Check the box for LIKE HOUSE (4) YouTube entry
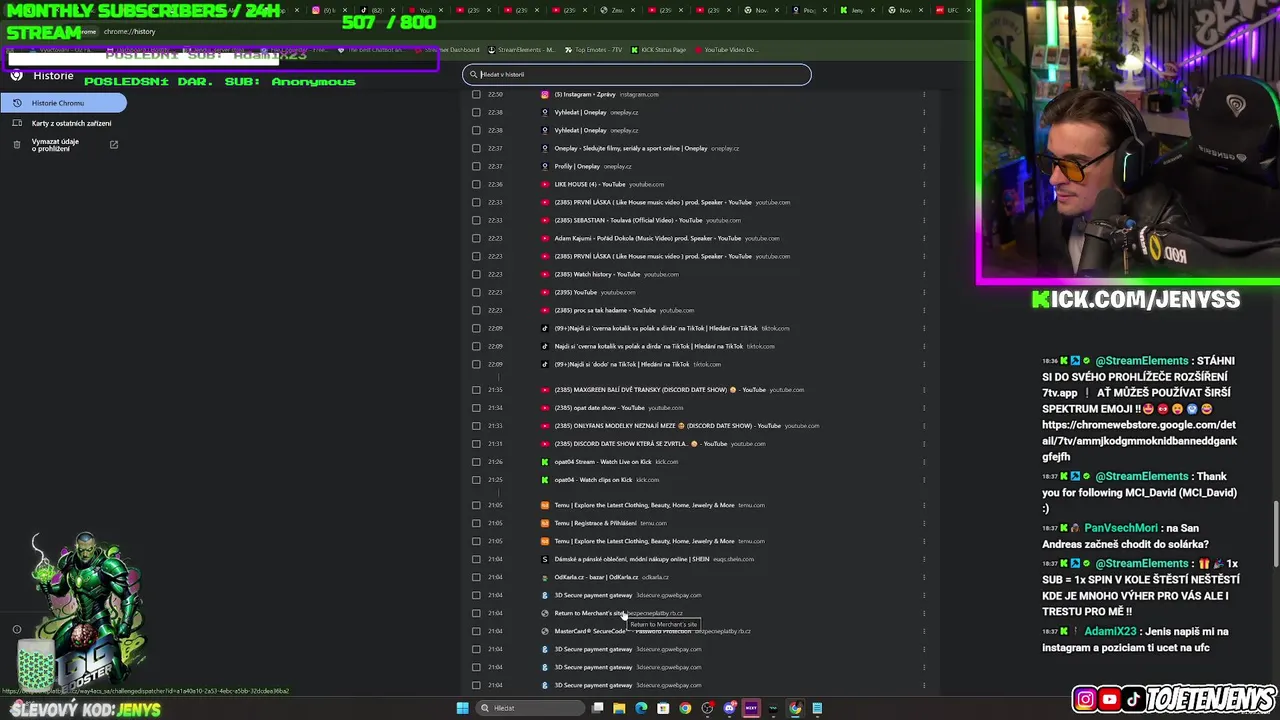1280x720 pixels. [x=476, y=184]
